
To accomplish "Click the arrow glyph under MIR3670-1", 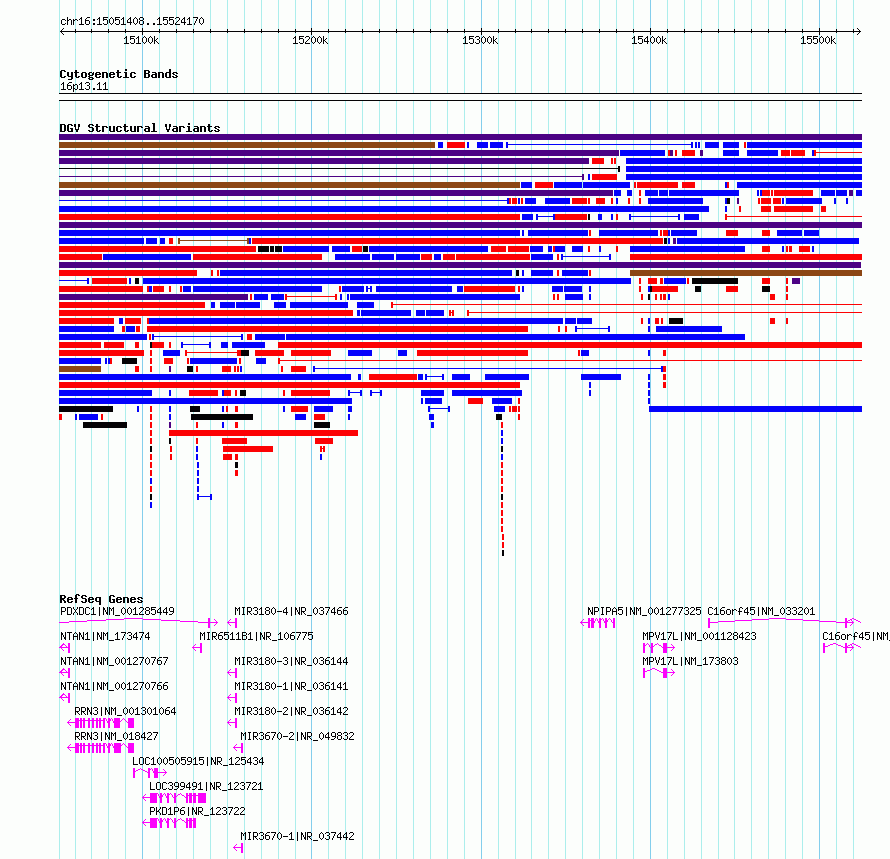I will click(x=238, y=848).
